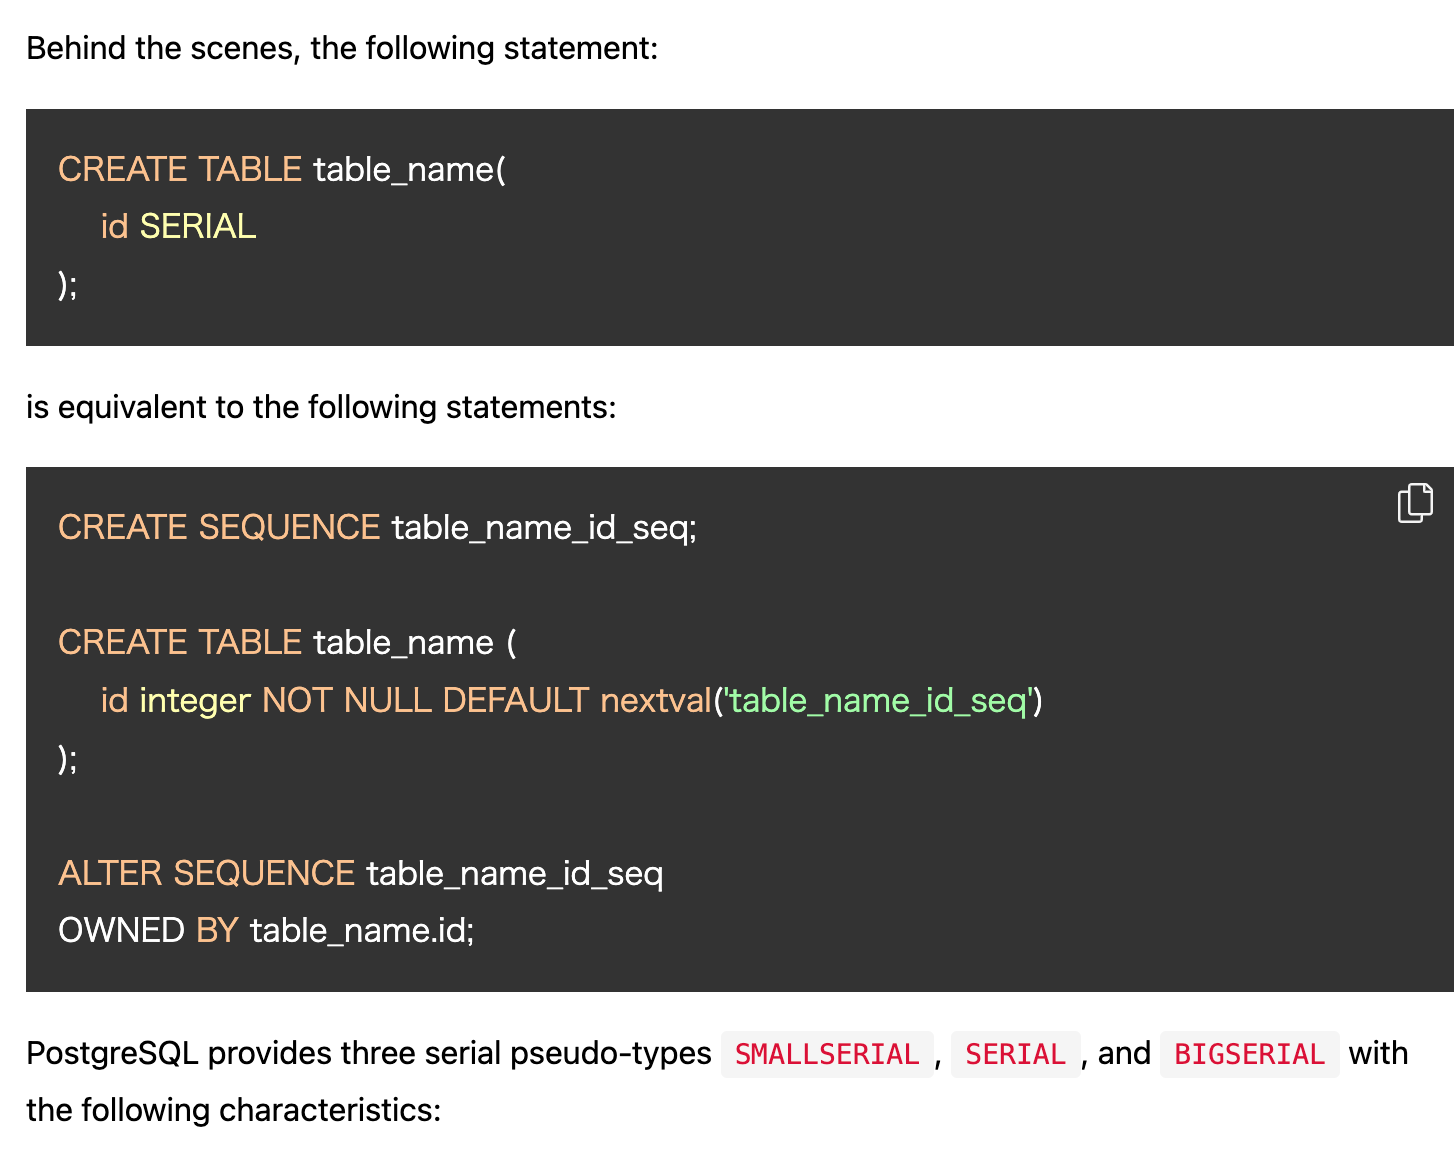This screenshot has width=1455, height=1162.
Task: Click the nextval function call text
Action: click(655, 700)
